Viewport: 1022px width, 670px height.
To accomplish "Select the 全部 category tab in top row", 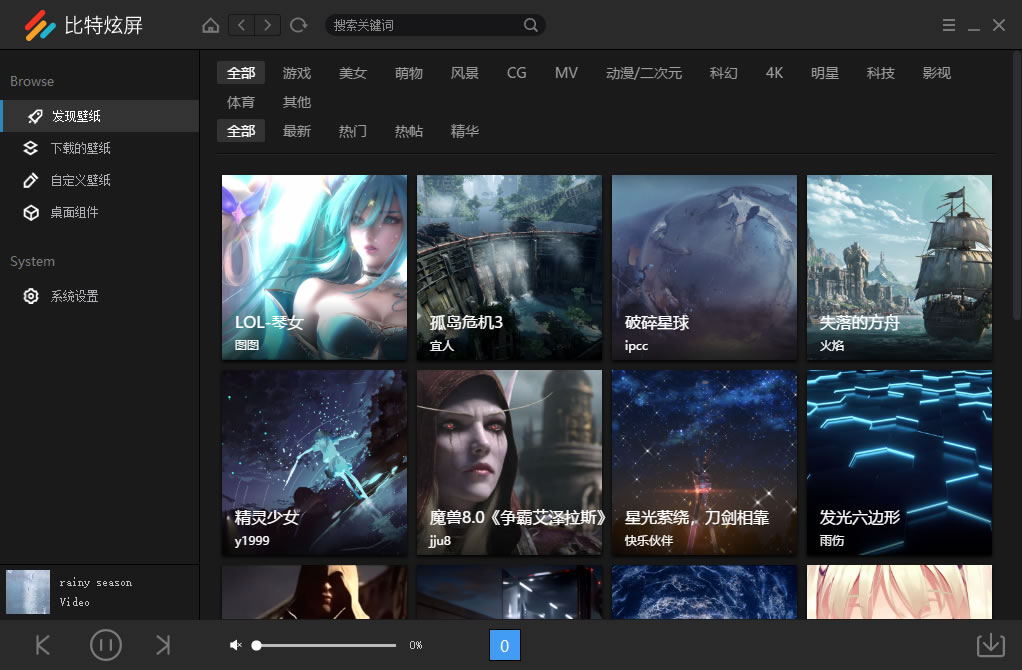I will [241, 73].
